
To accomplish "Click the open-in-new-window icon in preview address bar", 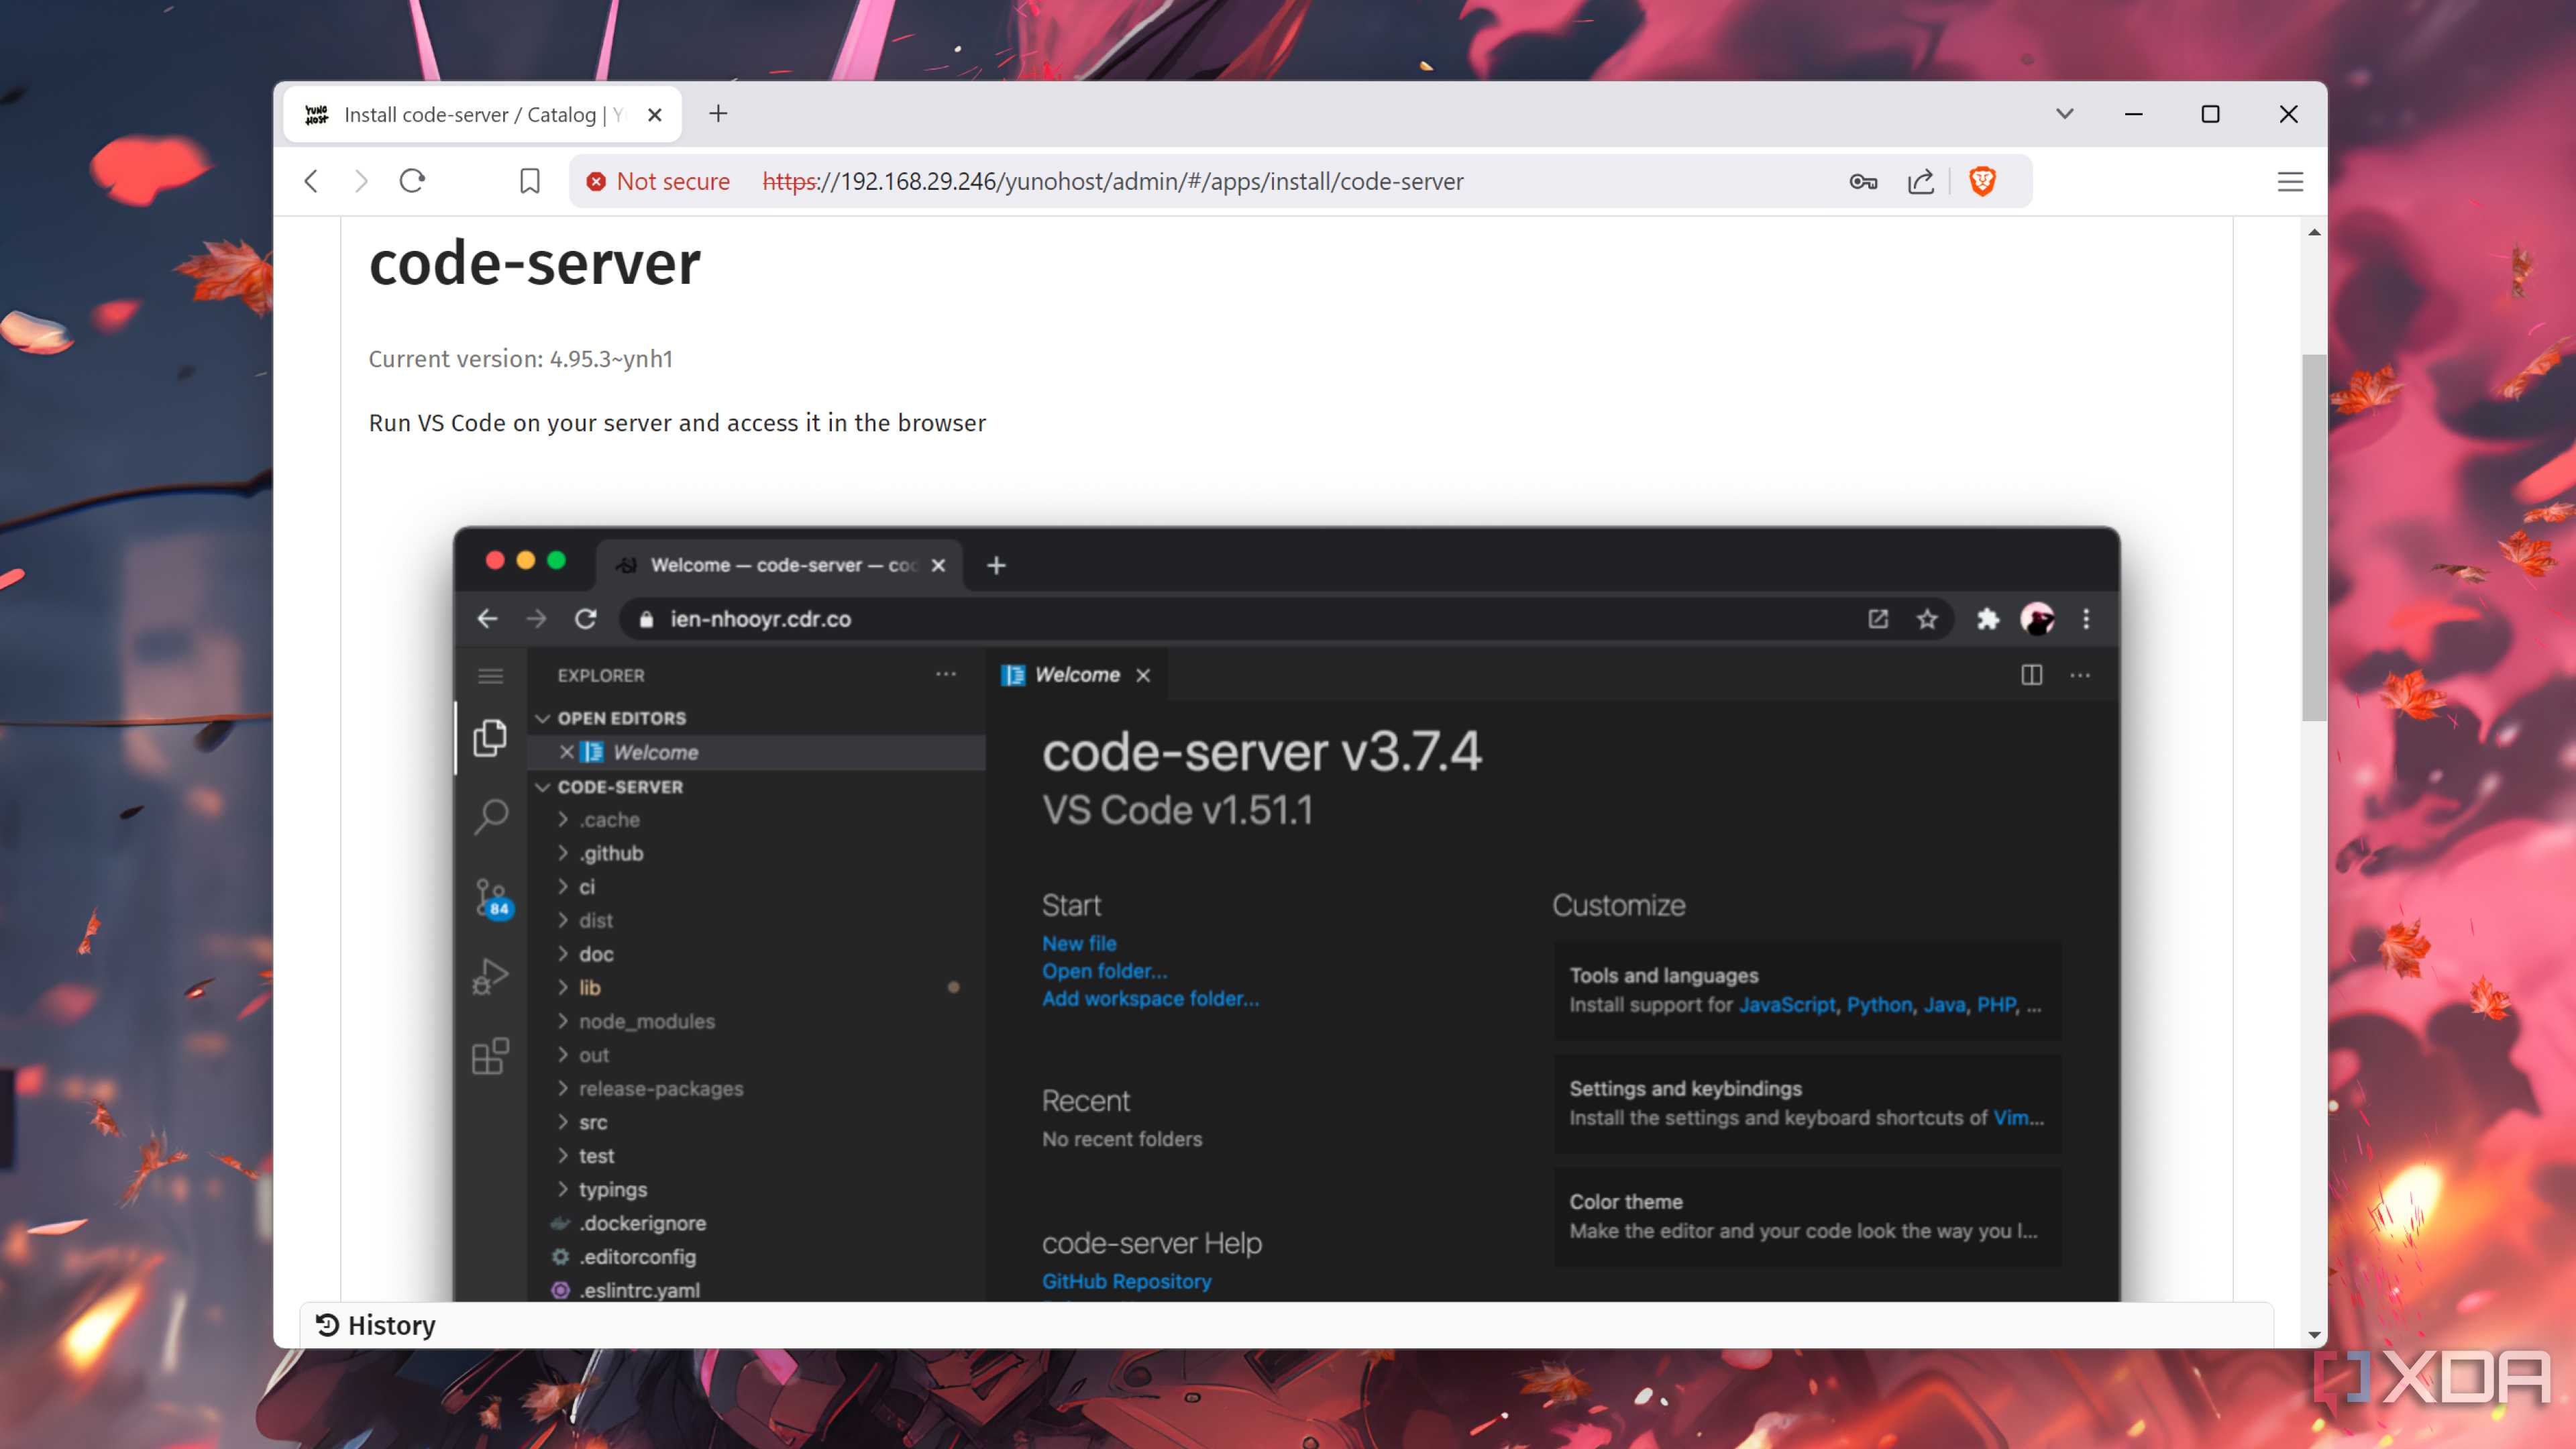I will (x=1877, y=619).
